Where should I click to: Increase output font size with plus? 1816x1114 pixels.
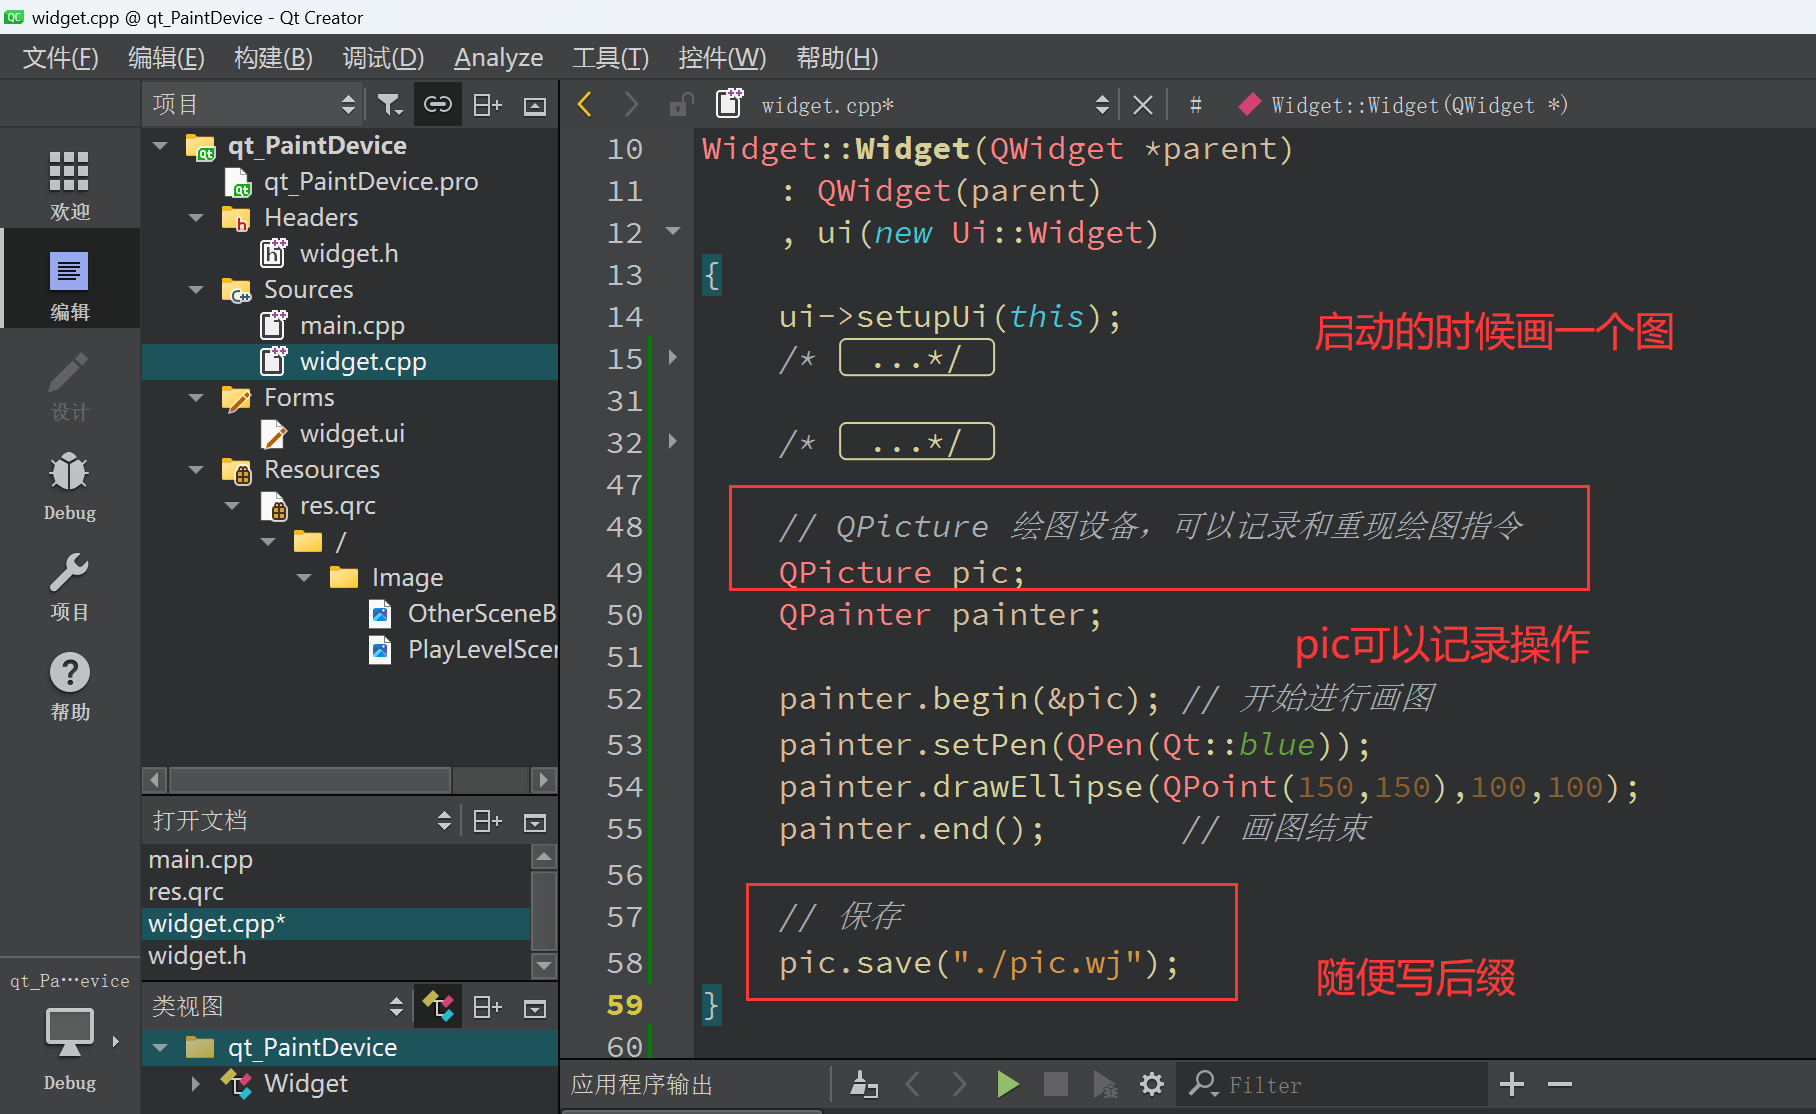point(1512,1084)
